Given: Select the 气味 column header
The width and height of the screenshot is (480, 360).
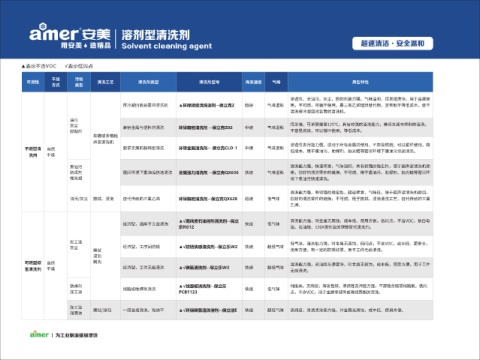Looking at the screenshot, I should (x=276, y=82).
